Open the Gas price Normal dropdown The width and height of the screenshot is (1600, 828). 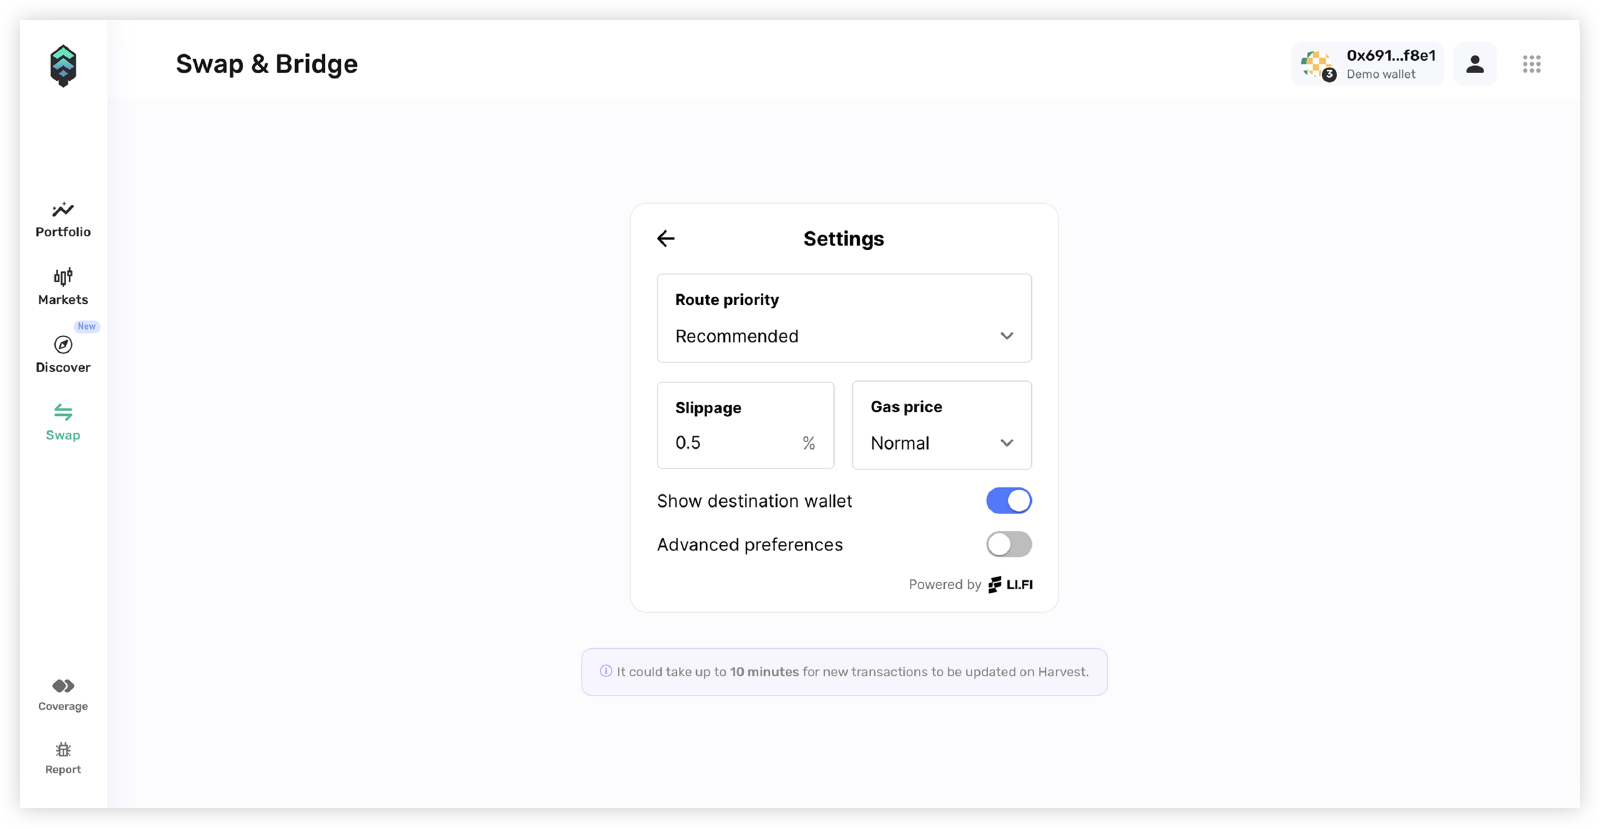tap(942, 425)
